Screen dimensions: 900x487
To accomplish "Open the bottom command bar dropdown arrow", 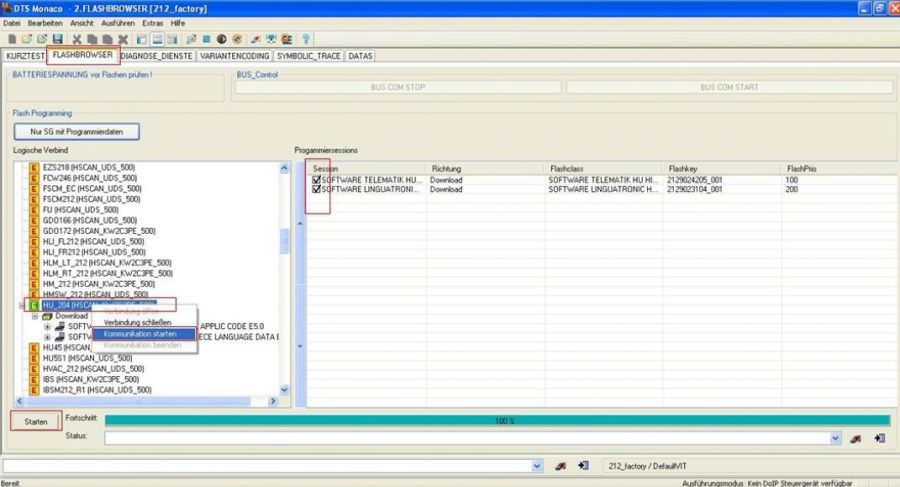I will pos(538,465).
